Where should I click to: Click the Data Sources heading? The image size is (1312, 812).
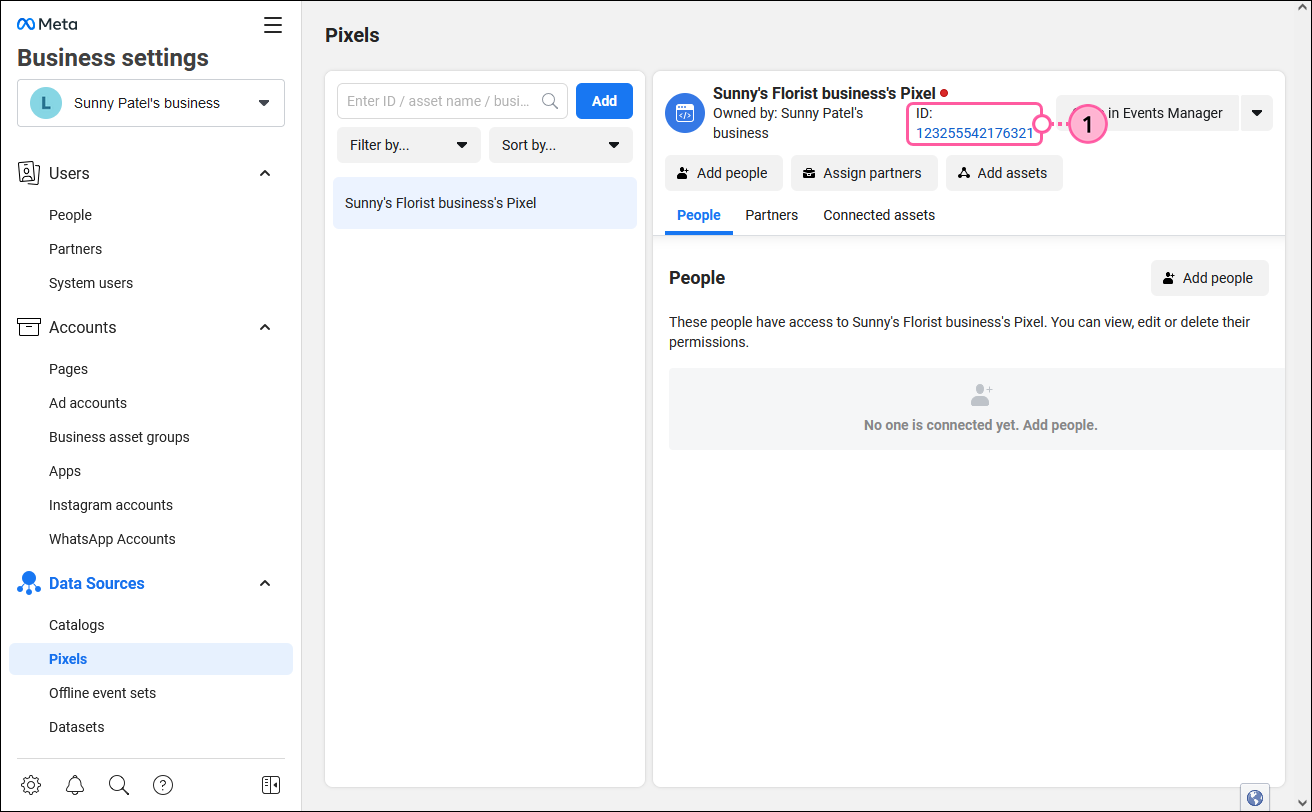pos(97,583)
